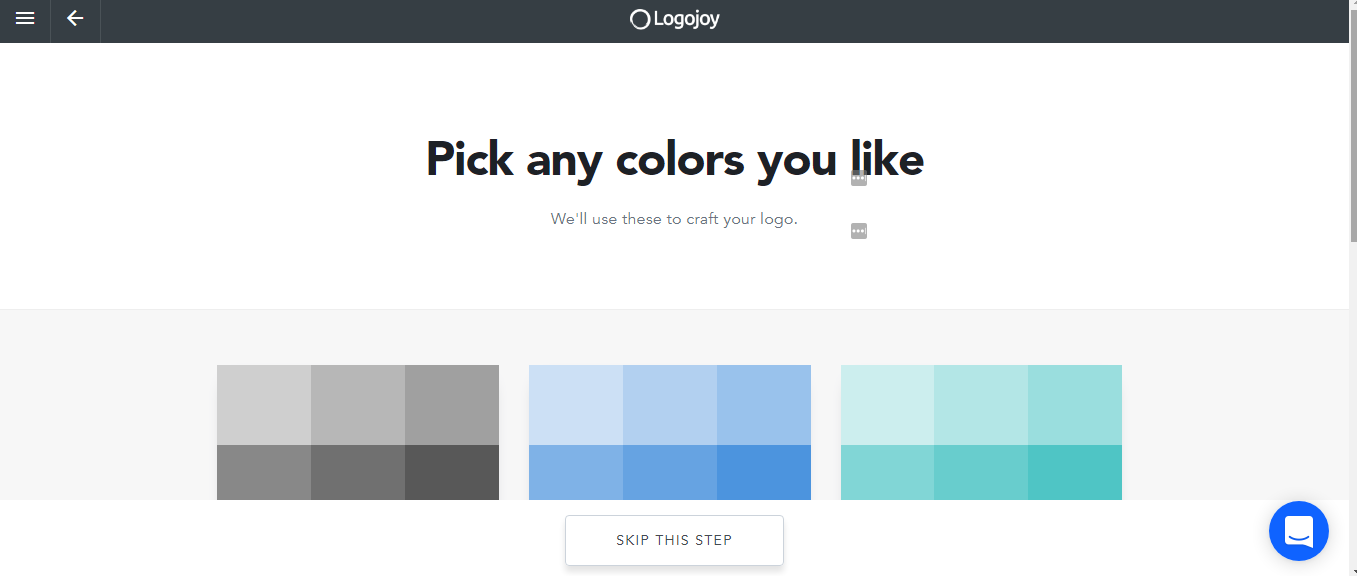
Task: Click the Pick any colors you like heading
Action: pos(675,159)
